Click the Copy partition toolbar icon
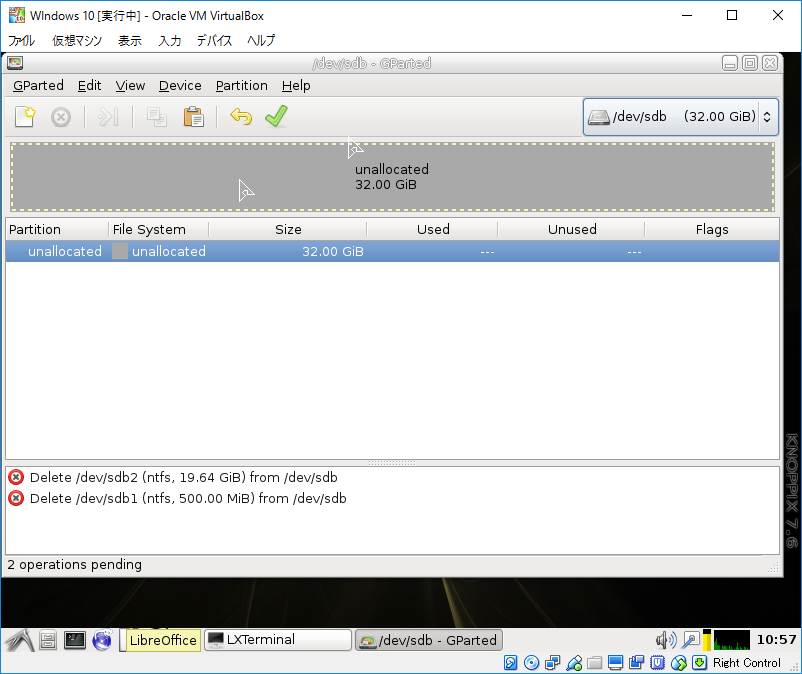 pyautogui.click(x=157, y=117)
